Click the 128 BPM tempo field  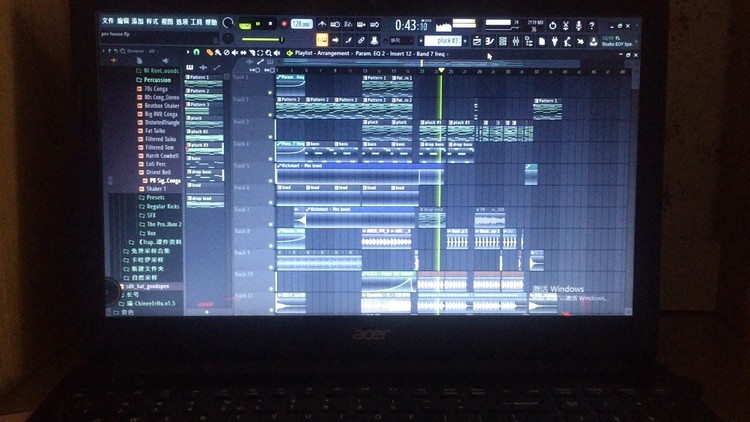[301, 23]
